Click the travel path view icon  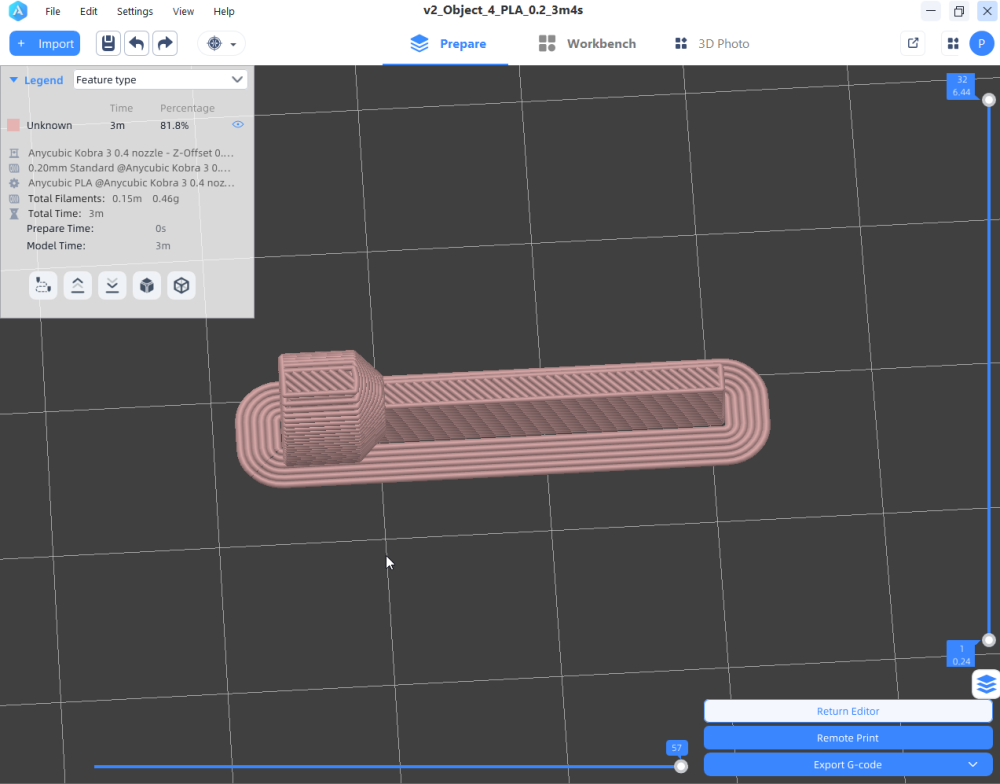click(43, 285)
